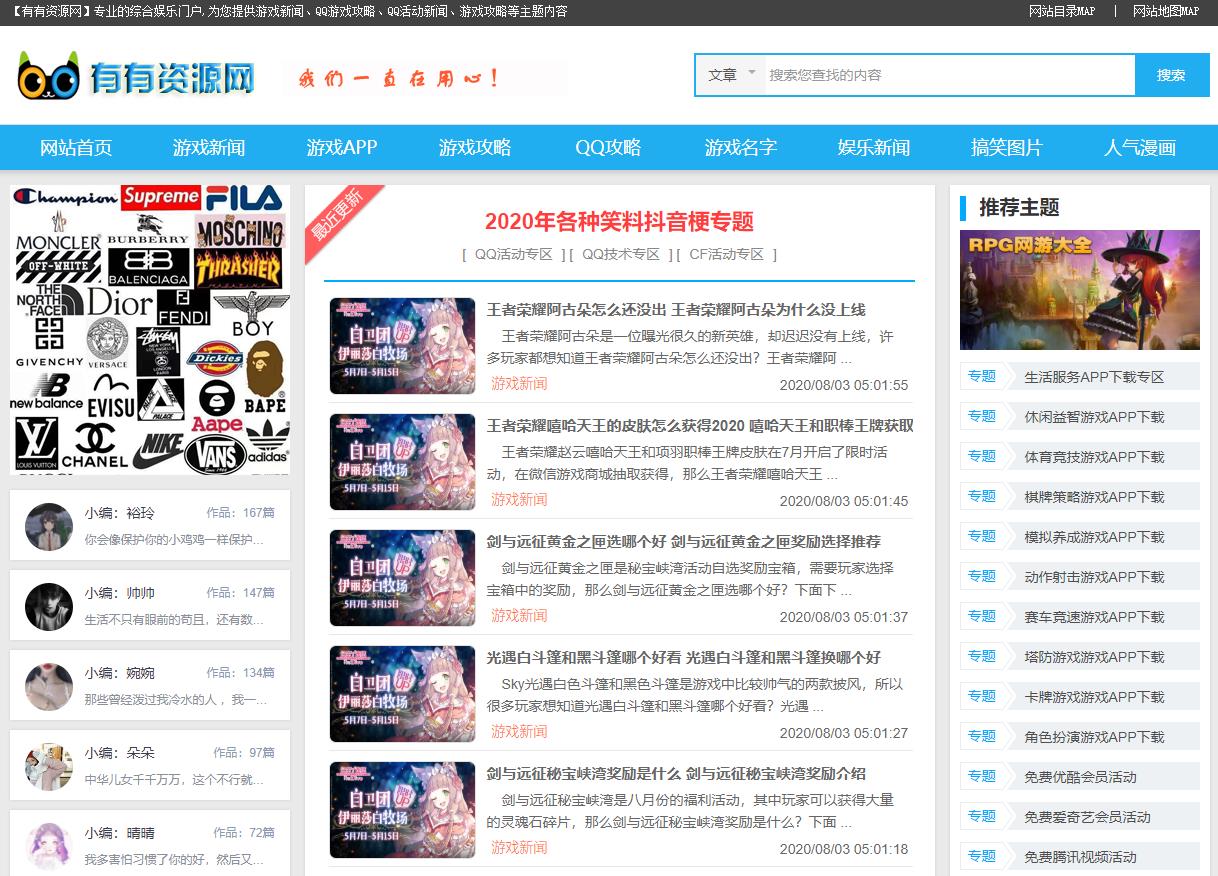Click thumbnail for 光遇白斗篷 article
This screenshot has width=1218, height=876.
coord(403,694)
